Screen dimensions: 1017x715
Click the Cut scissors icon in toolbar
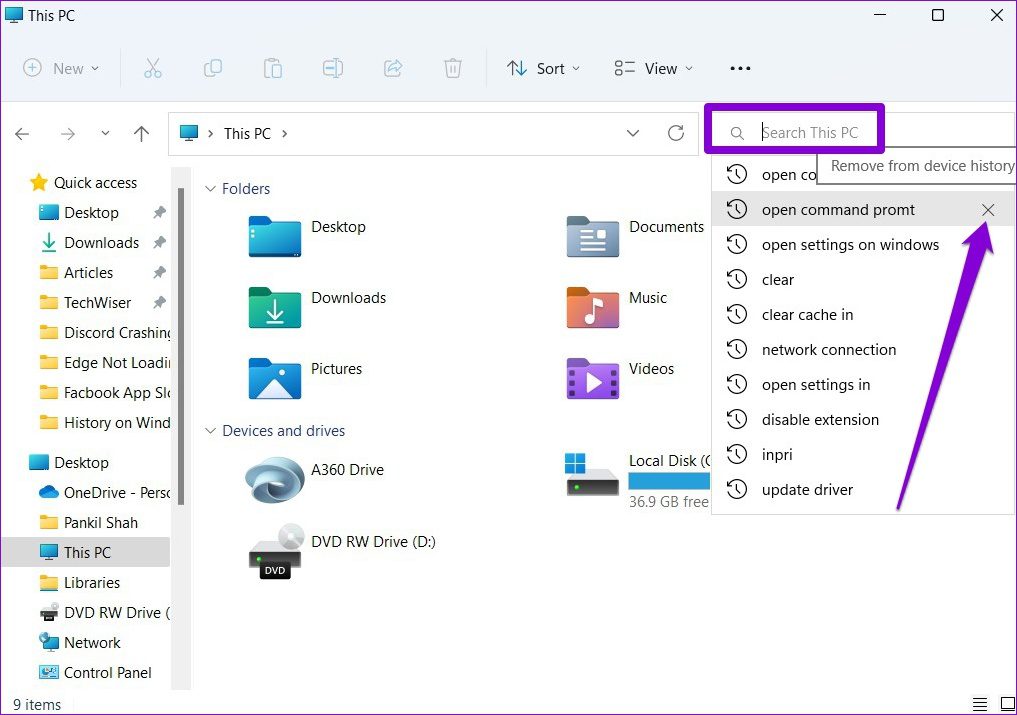click(152, 68)
